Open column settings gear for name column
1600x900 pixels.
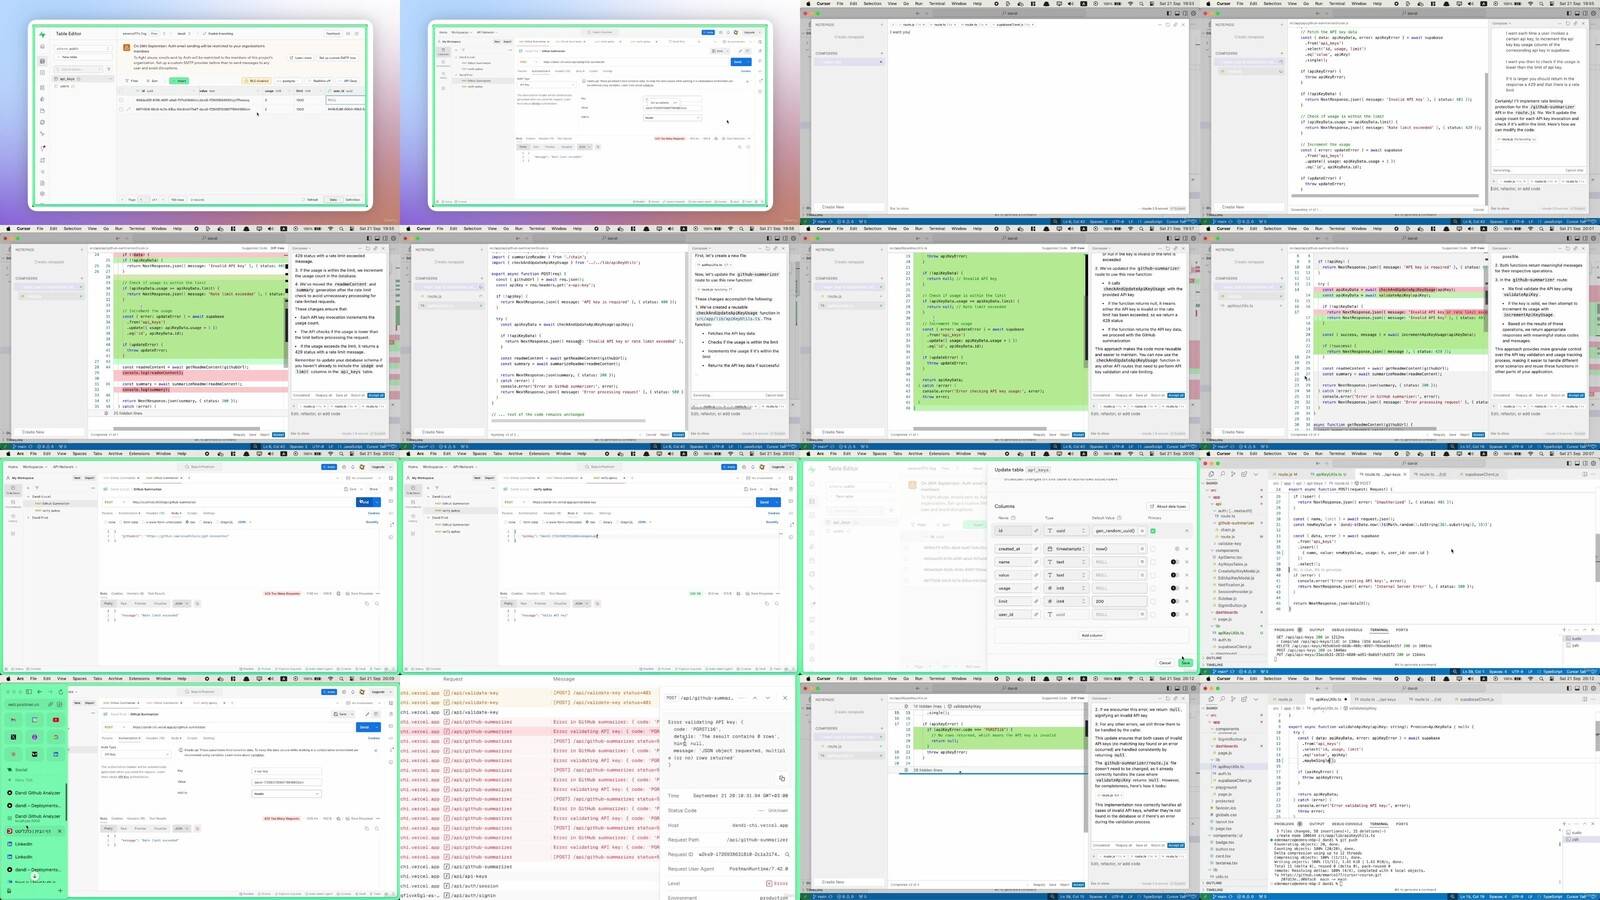coord(1175,562)
